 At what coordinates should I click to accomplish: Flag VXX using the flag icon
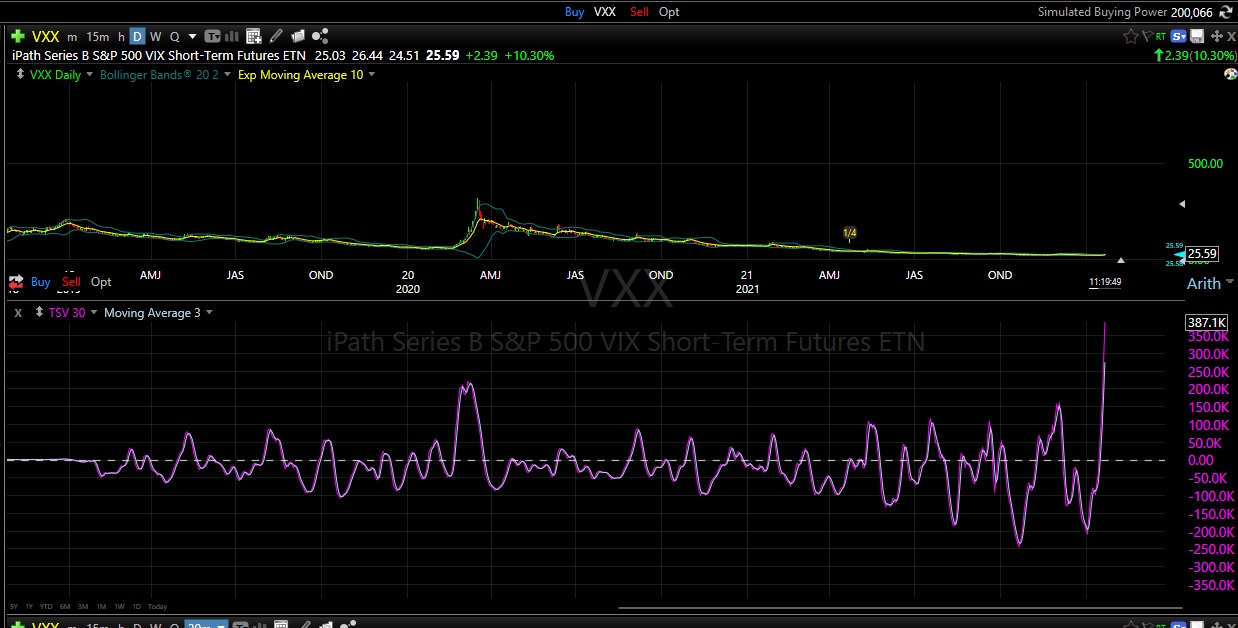click(x=1148, y=36)
